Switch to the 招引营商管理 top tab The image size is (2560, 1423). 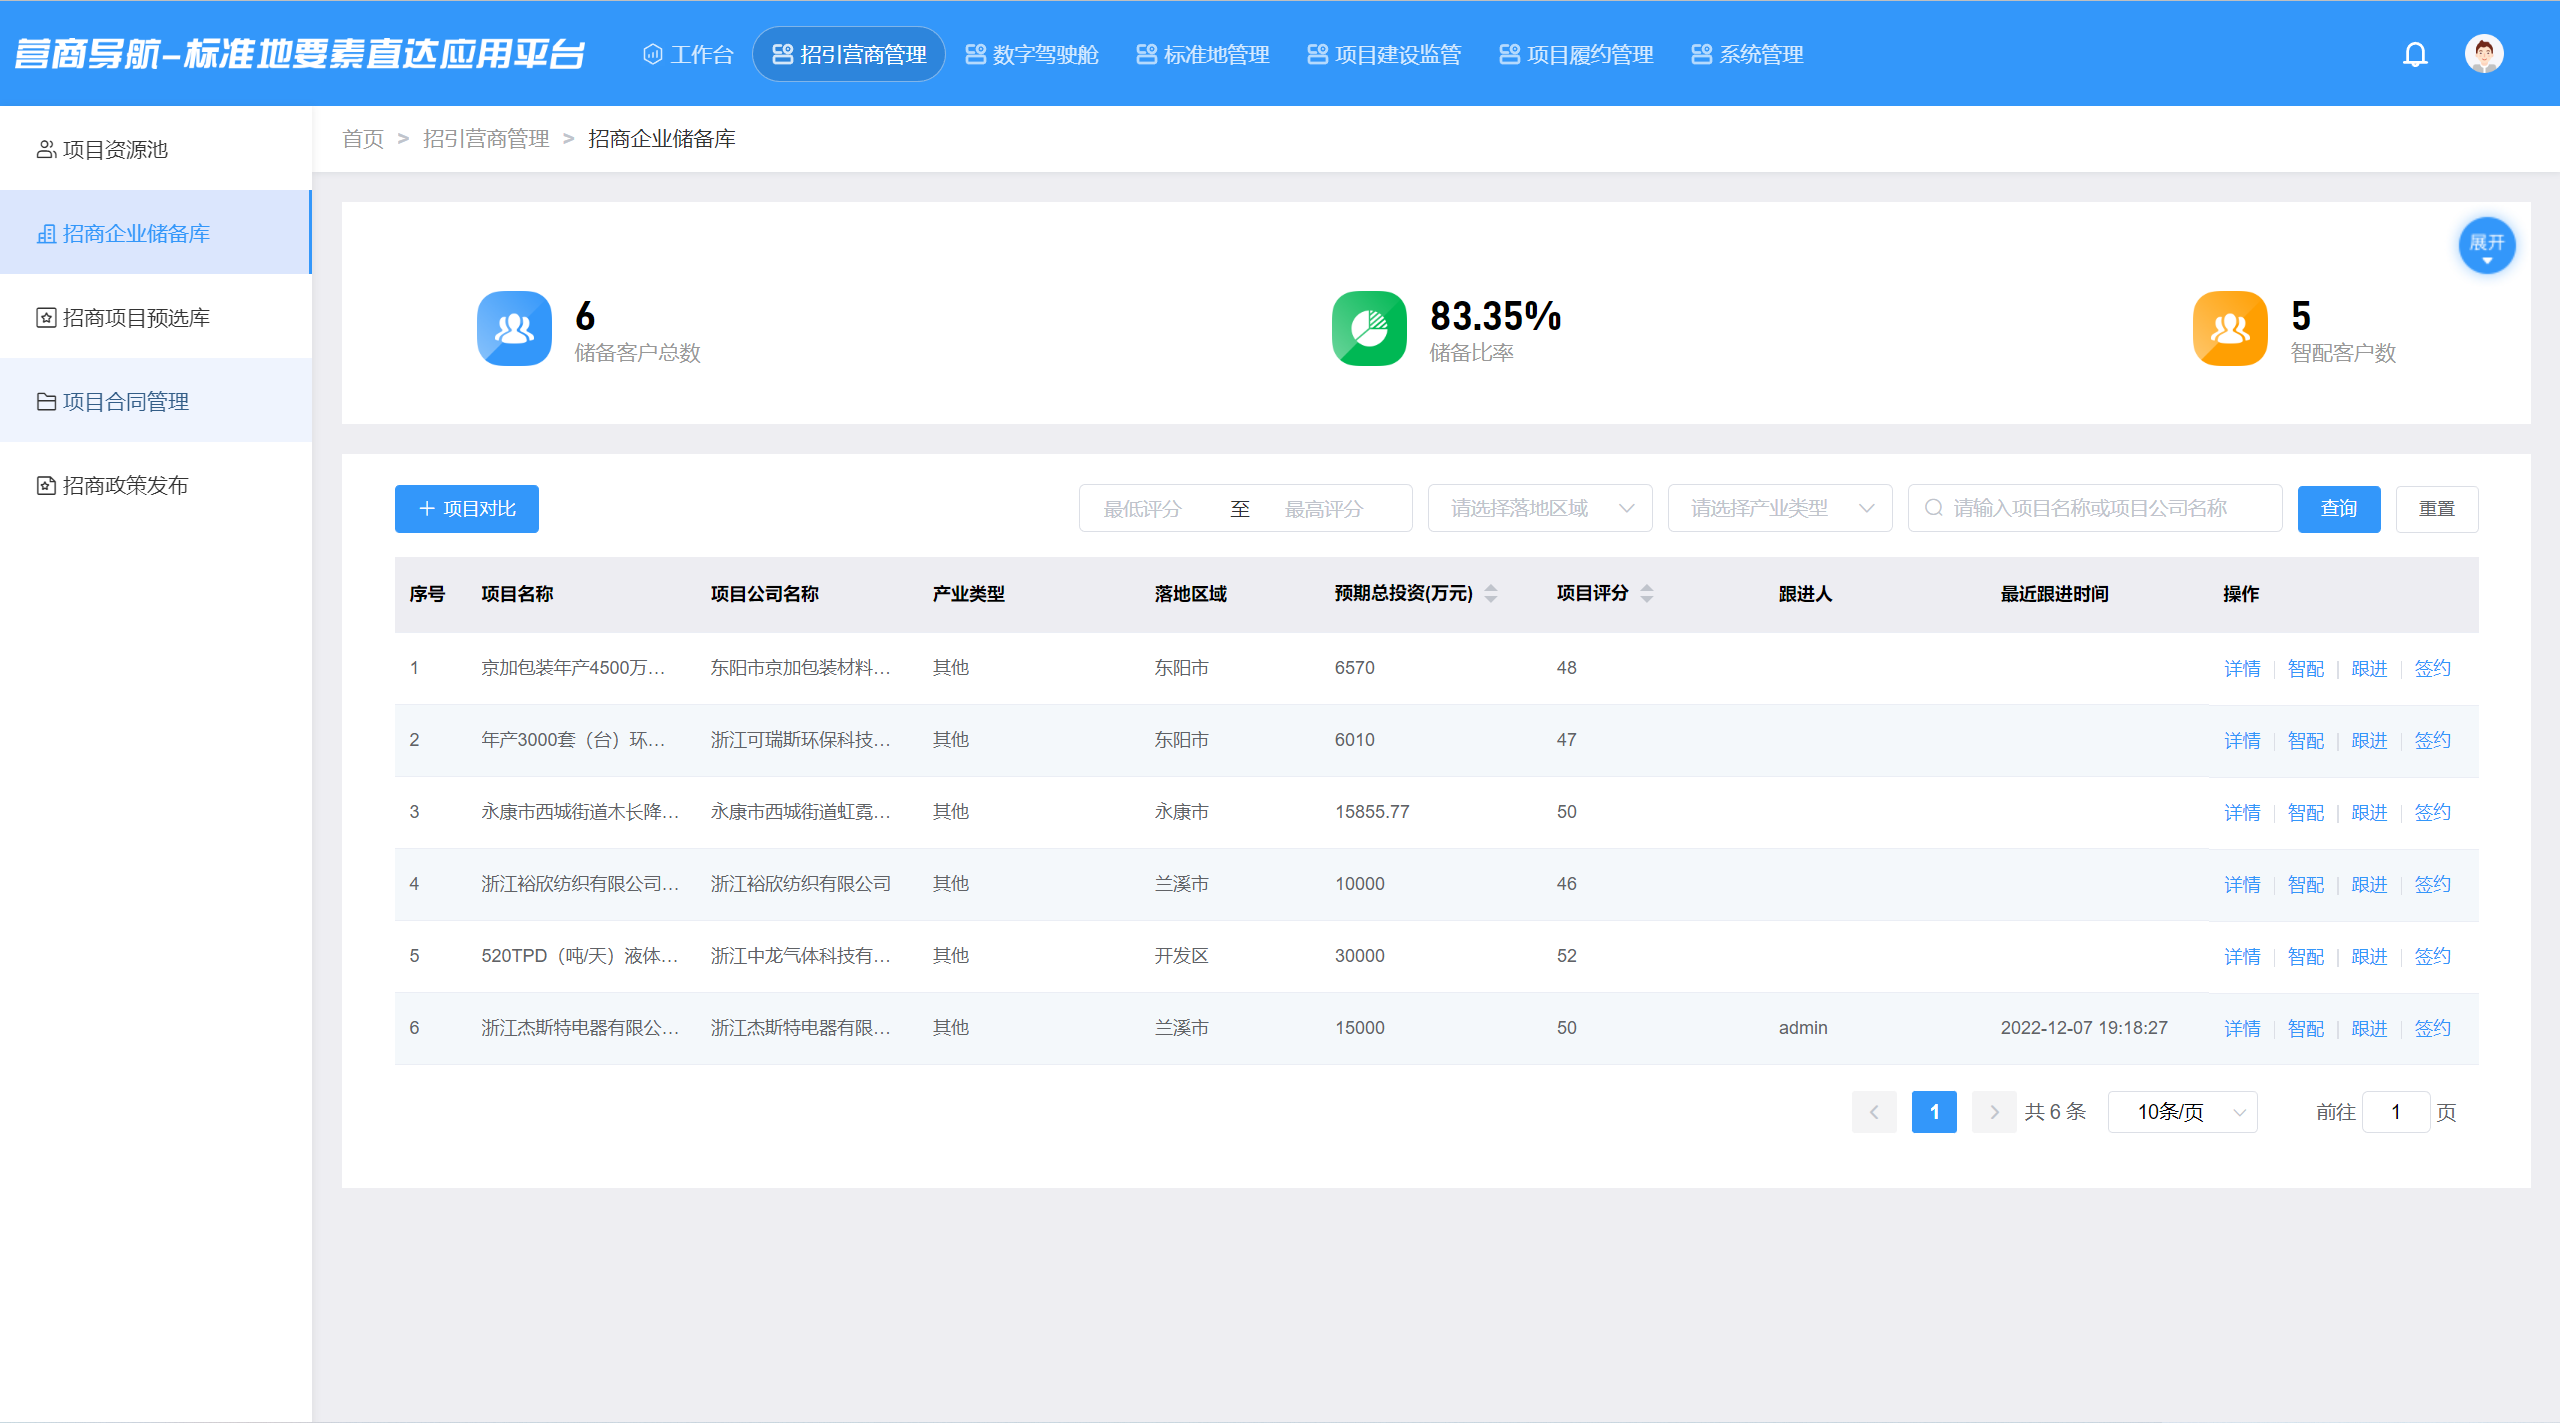[x=849, y=54]
